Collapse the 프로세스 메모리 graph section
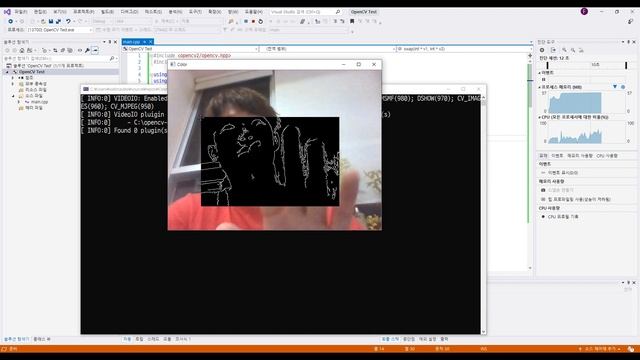This screenshot has width=640, height=360. click(540, 87)
